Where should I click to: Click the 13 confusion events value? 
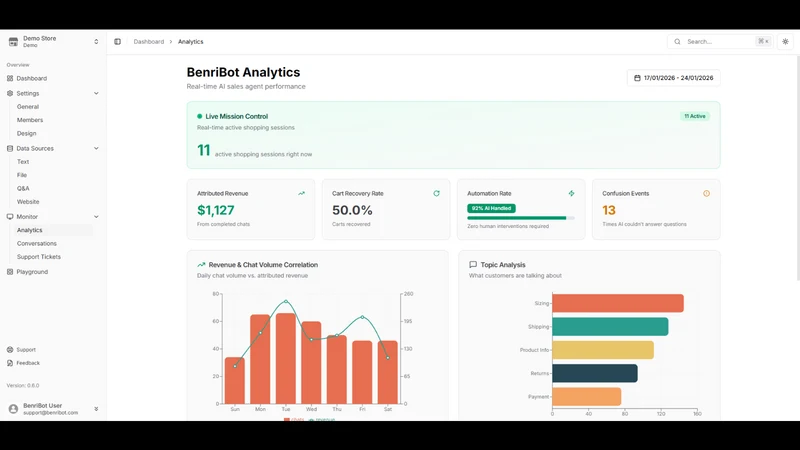[609, 210]
